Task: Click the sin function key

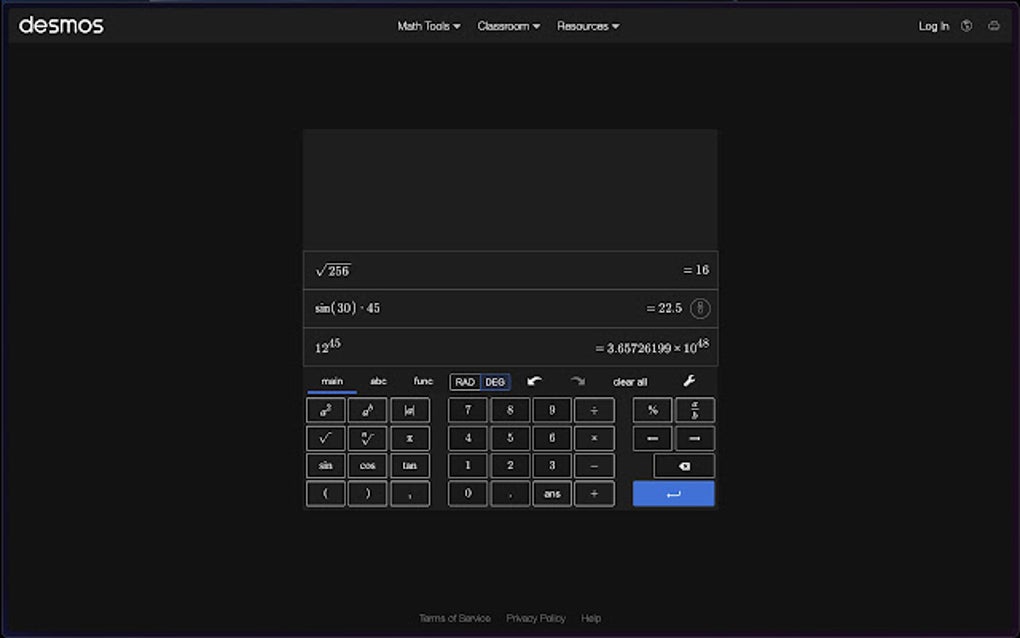Action: click(325, 465)
